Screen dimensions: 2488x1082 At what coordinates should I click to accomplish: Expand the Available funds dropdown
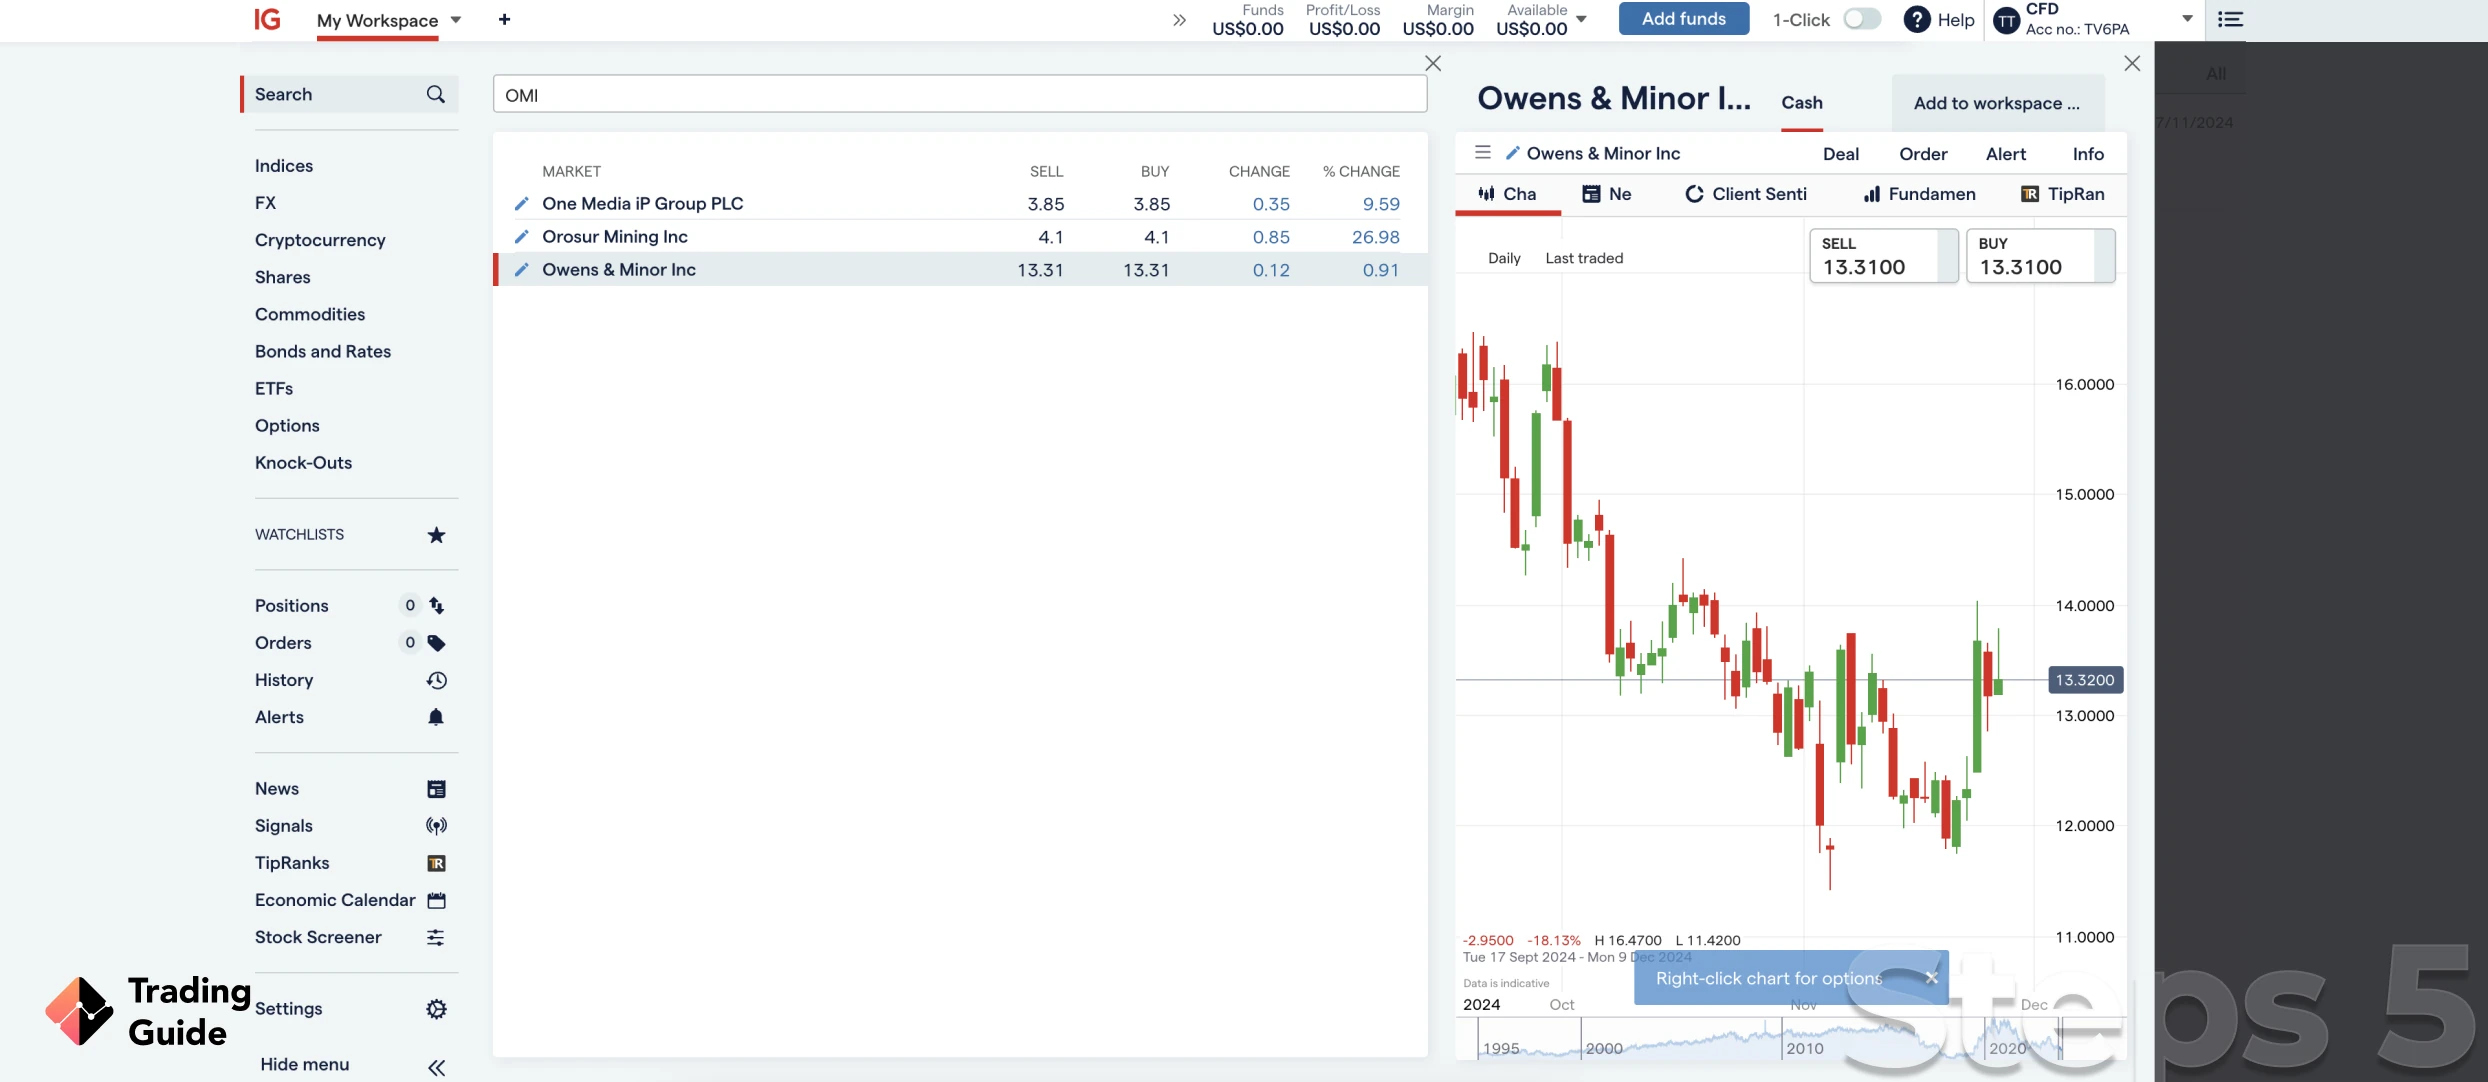click(x=1581, y=19)
